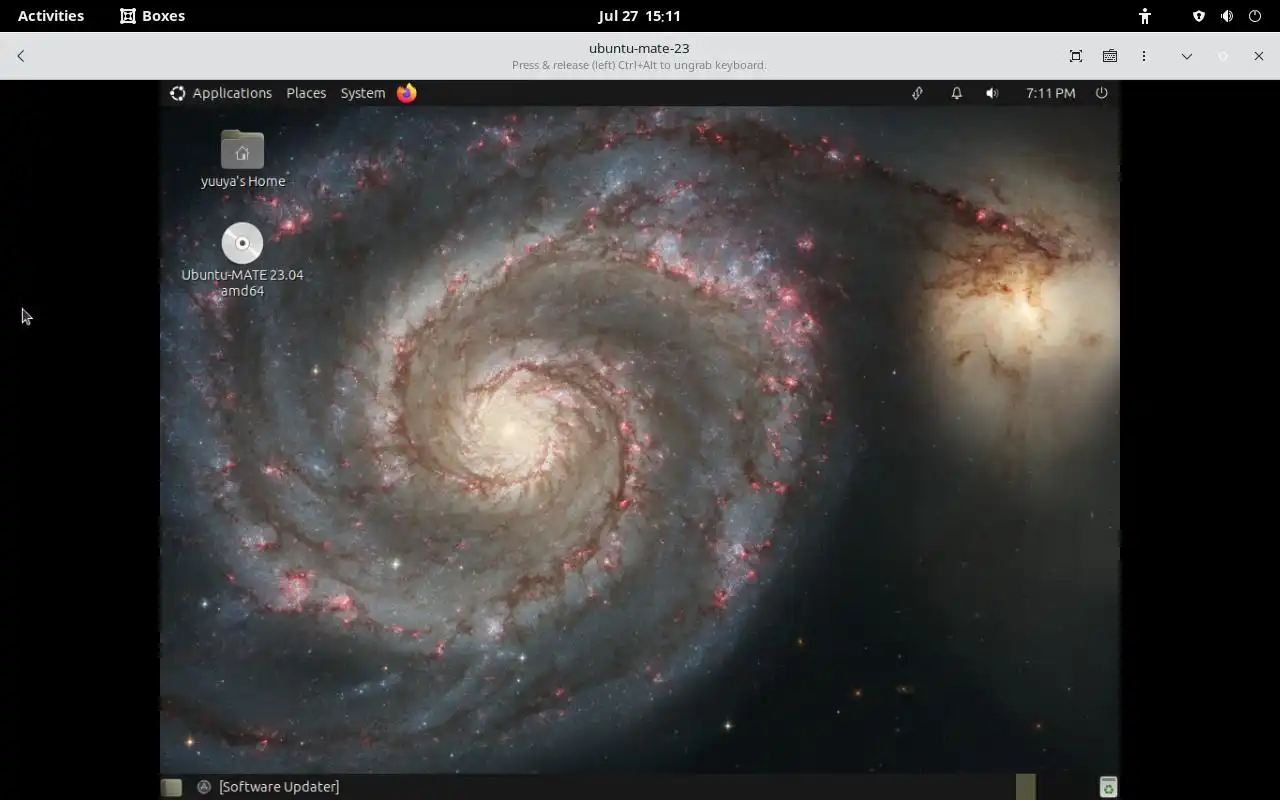This screenshot has height=800, width=1280.
Task: Open GNOME Activities overview
Action: (51, 16)
